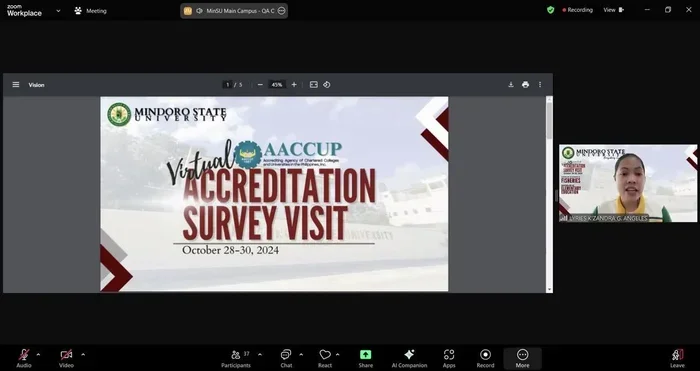Zoom in the PDF with plus button
700x371 pixels.
294,85
